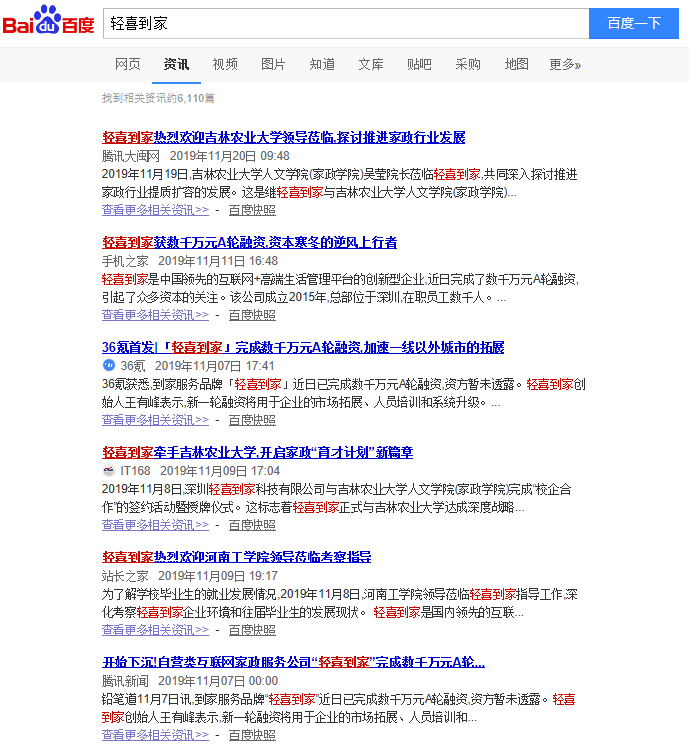
Task: Select the 资讯 tab
Action: pos(176,64)
